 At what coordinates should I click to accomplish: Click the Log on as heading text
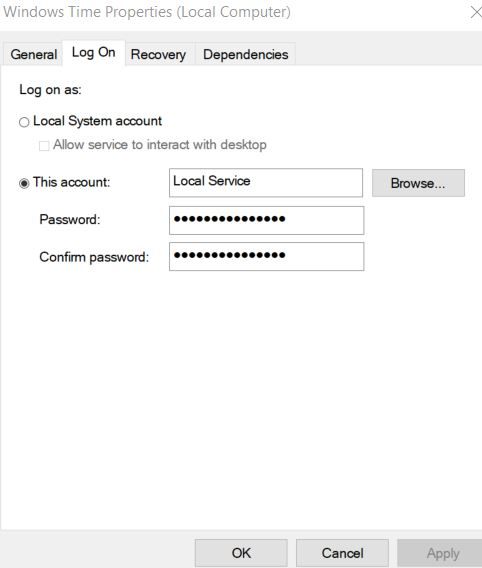tap(50, 89)
